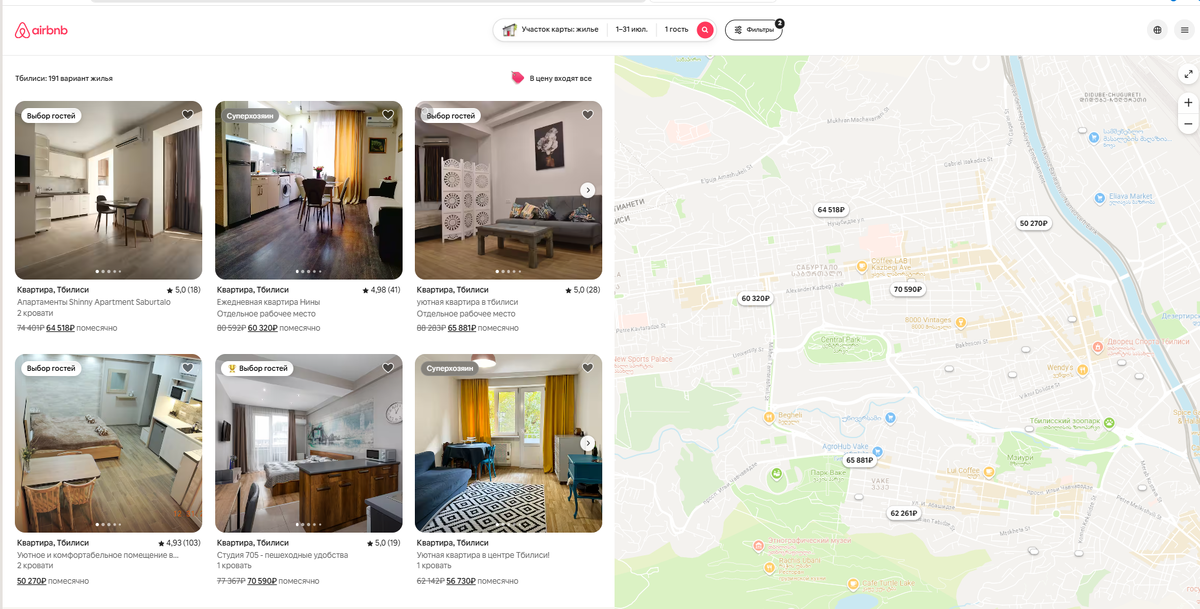1200x609 pixels.
Task: Open the Фильтры filters button
Action: tap(754, 30)
